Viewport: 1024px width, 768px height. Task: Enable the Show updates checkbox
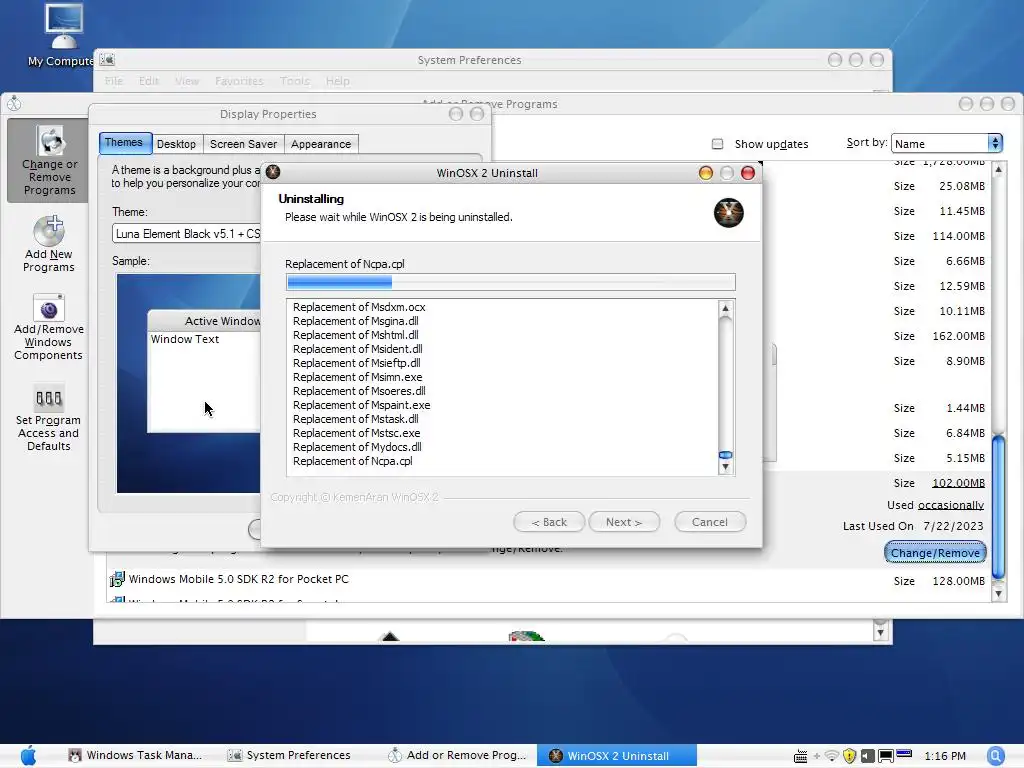point(717,144)
